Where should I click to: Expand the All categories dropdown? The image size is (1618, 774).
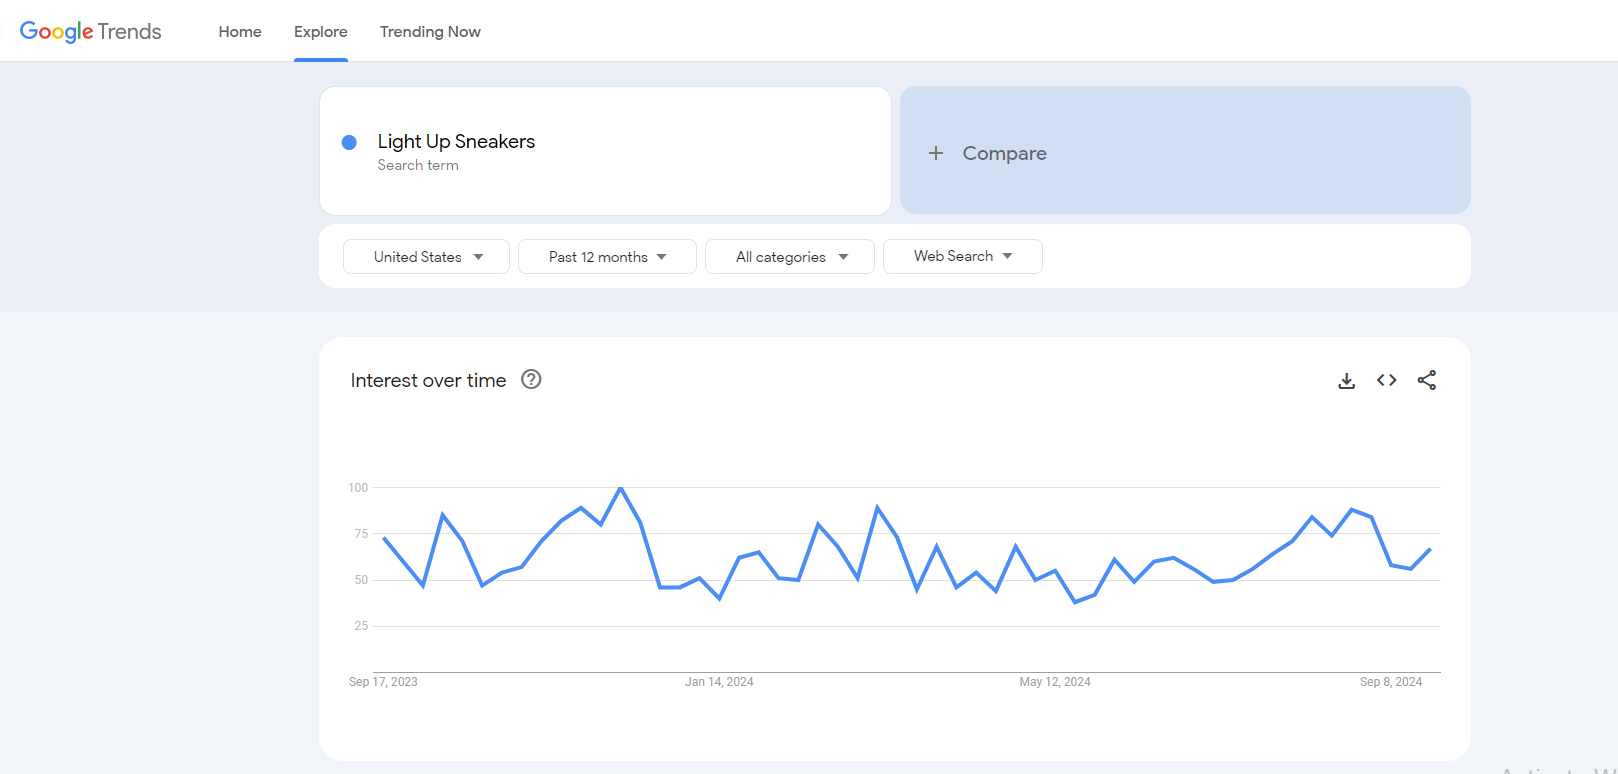[790, 257]
